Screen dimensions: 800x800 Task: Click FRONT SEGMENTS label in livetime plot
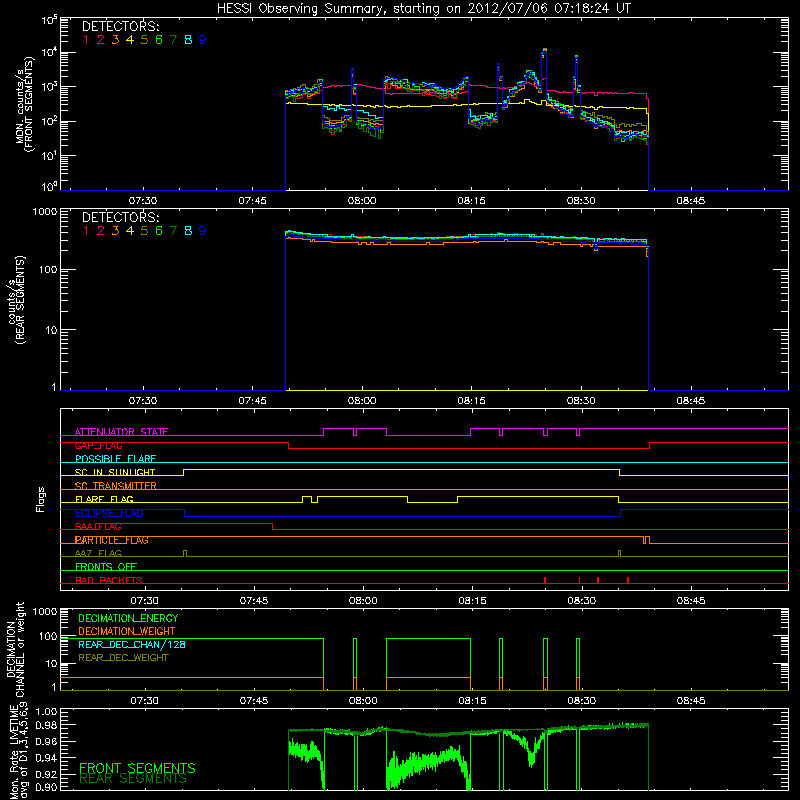(137, 768)
